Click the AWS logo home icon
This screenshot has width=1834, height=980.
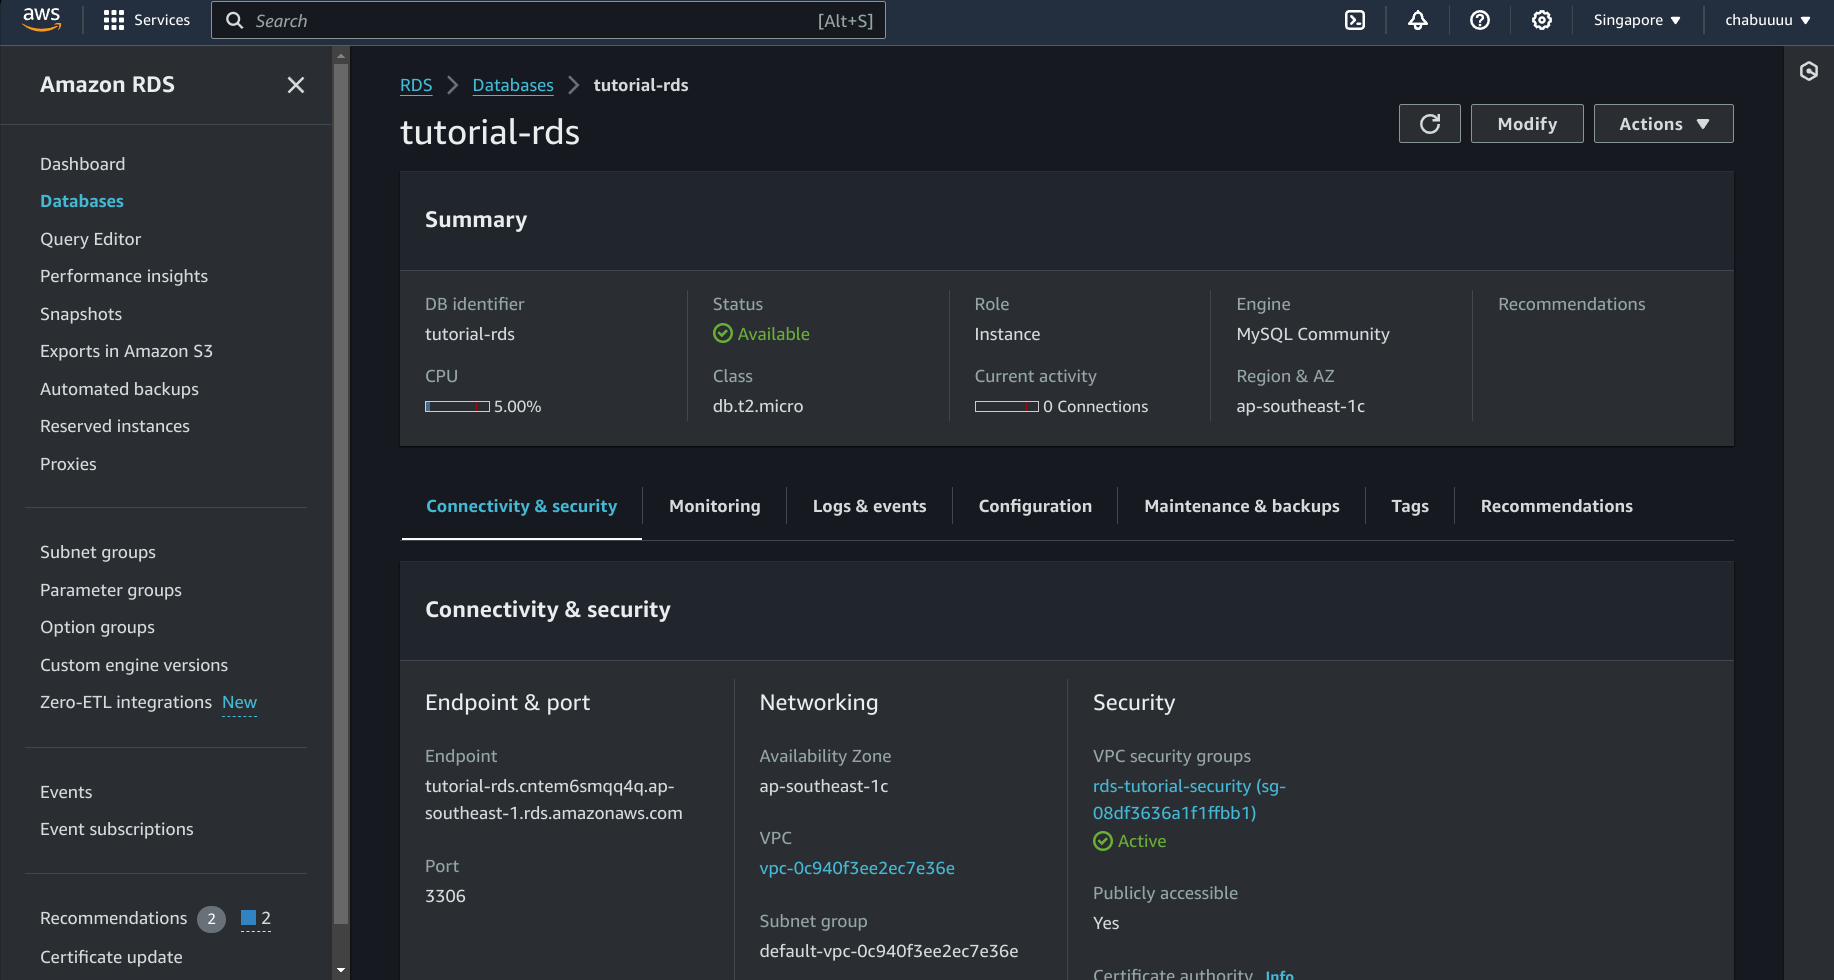tap(42, 19)
